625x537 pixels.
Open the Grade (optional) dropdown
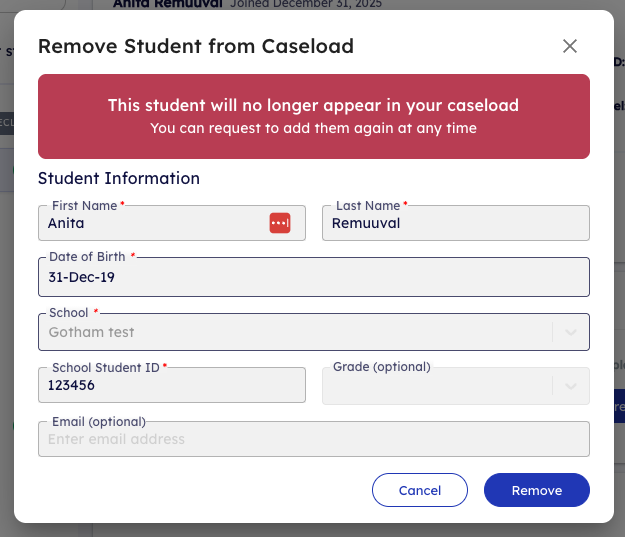coord(440,386)
